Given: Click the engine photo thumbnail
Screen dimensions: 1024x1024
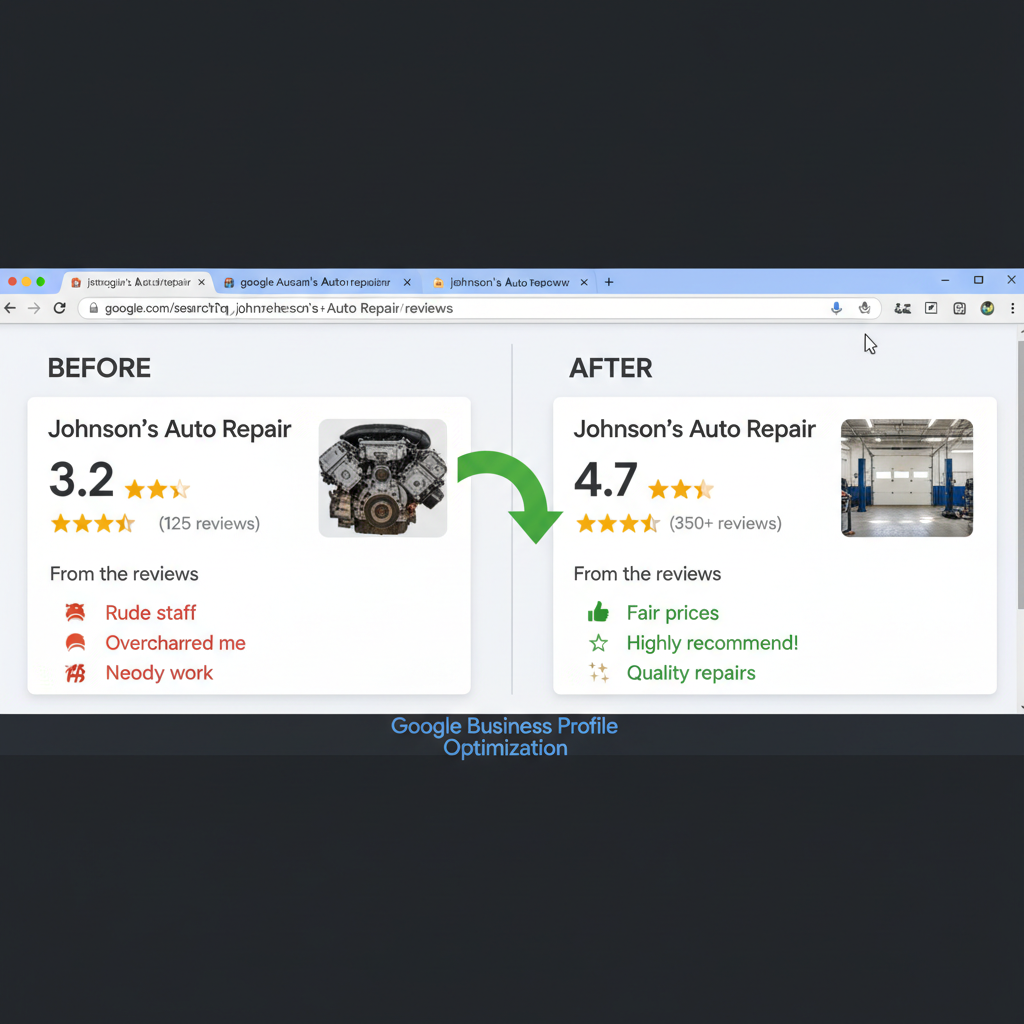Looking at the screenshot, I should pos(383,478).
